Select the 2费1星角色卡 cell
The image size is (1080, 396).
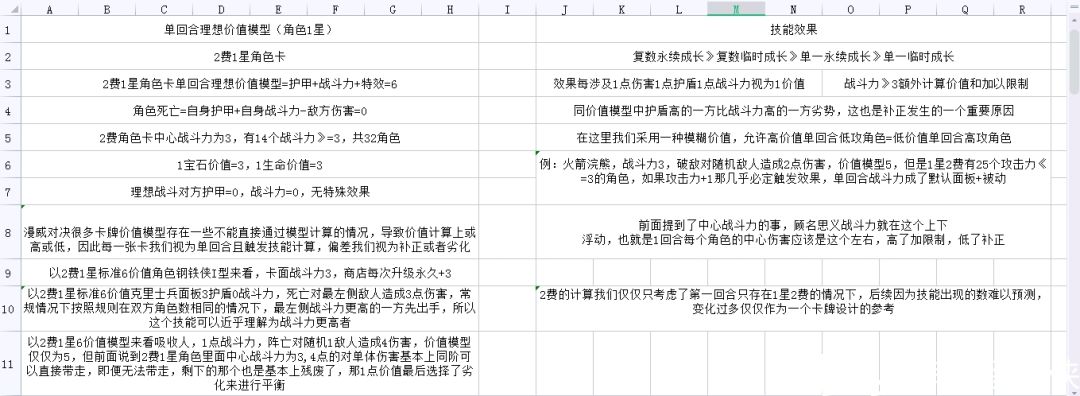pyautogui.click(x=249, y=56)
